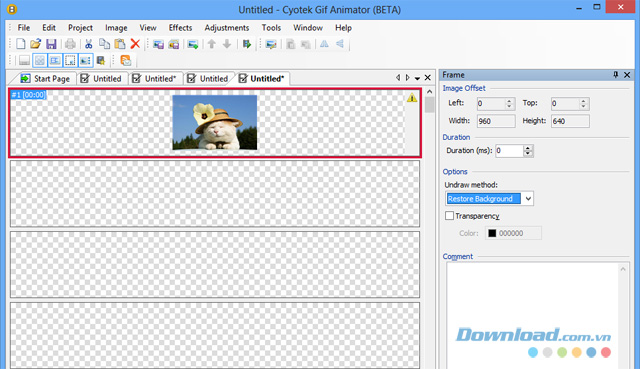Open the Tools menu

point(271,28)
